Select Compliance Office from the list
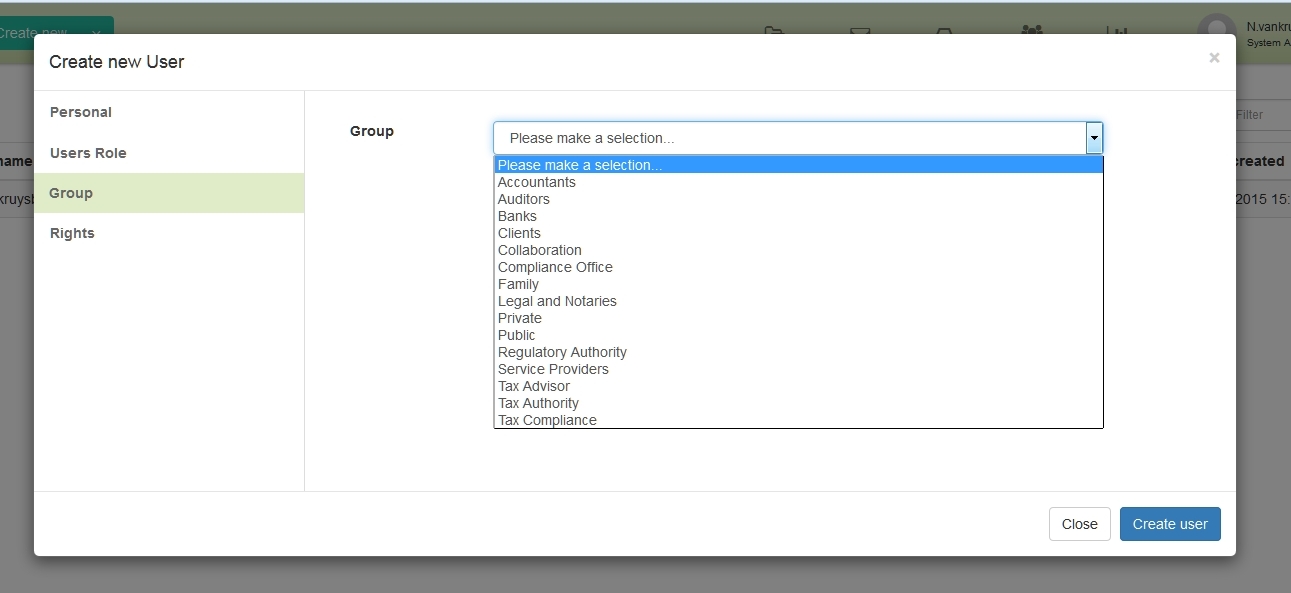 coord(555,267)
